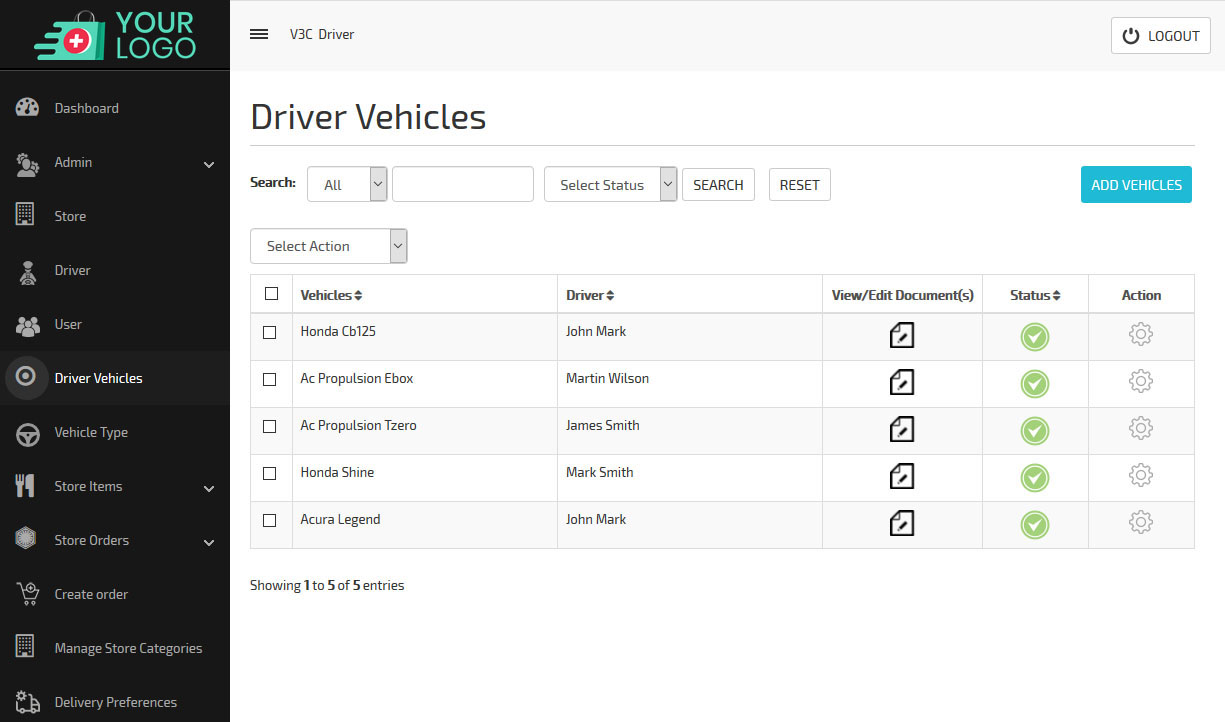Click green status icon for Martin Wilson
Viewport: 1225px width, 722px height.
1034,383
